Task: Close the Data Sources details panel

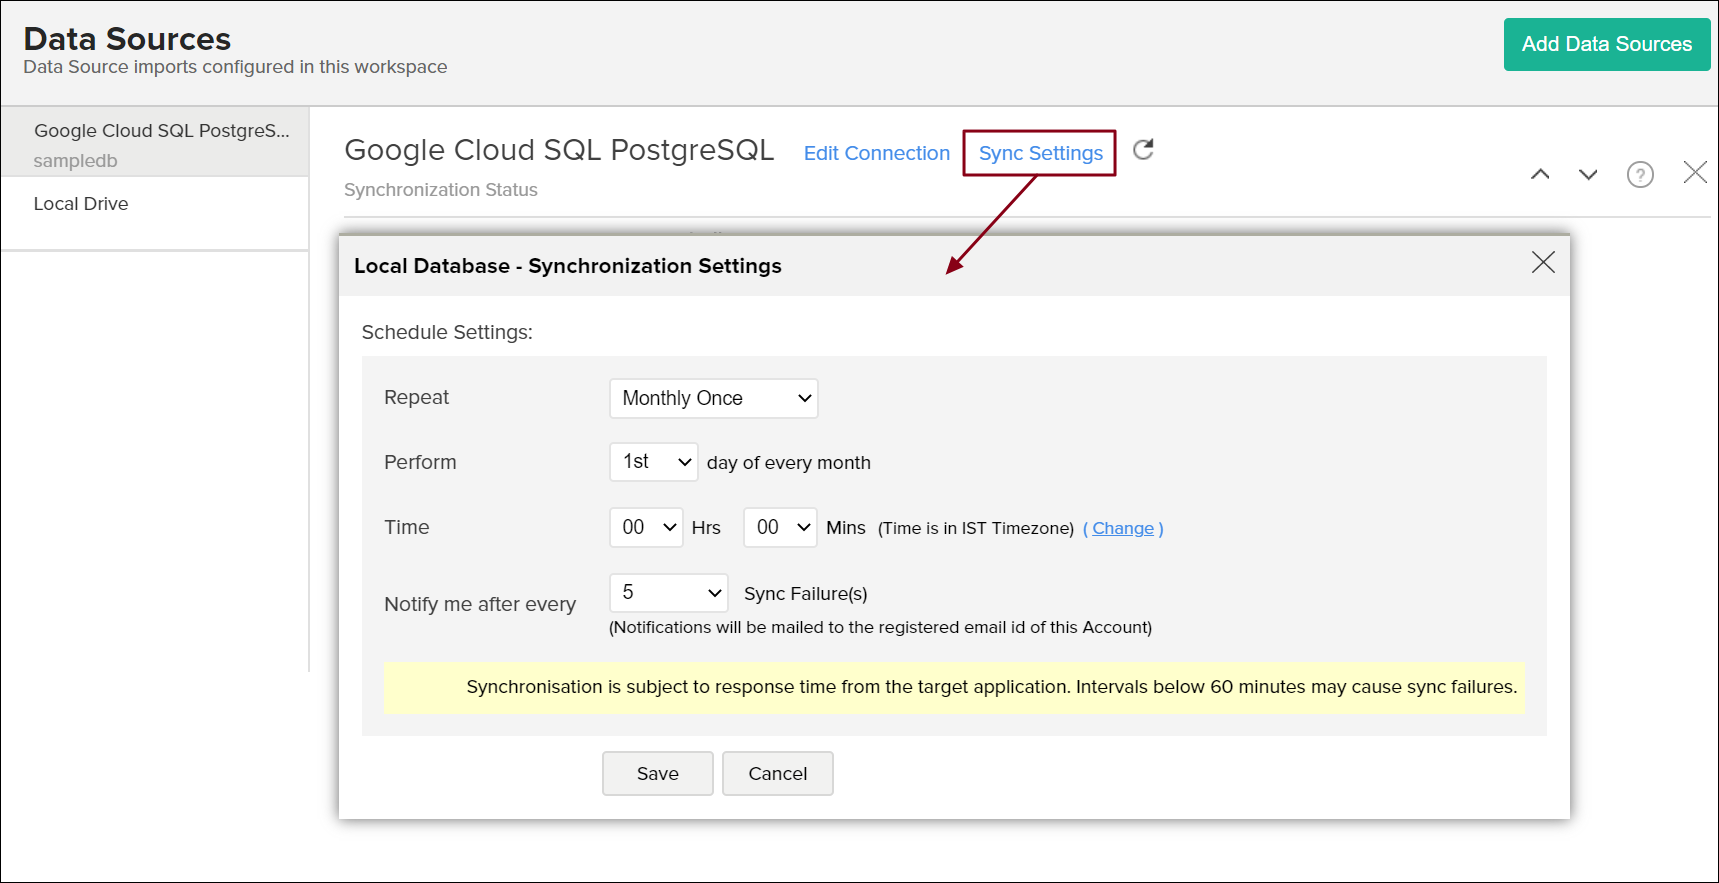Action: (x=1695, y=172)
